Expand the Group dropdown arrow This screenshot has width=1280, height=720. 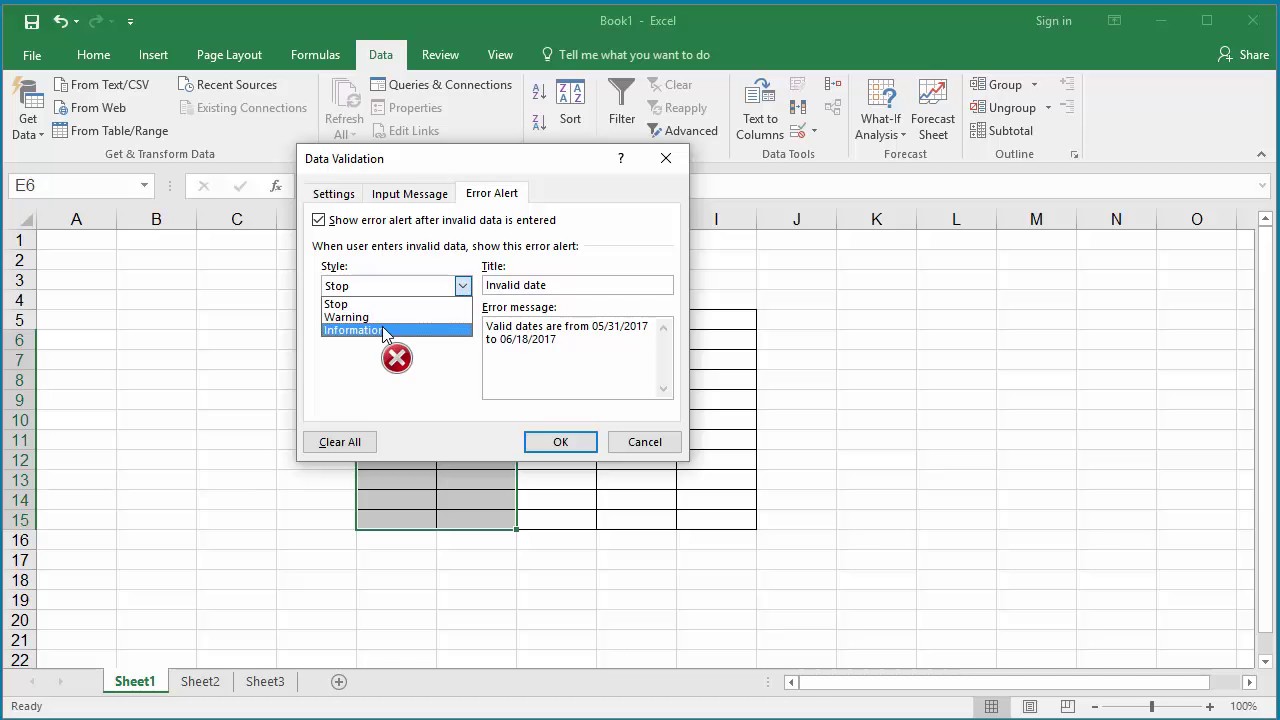coord(1034,85)
